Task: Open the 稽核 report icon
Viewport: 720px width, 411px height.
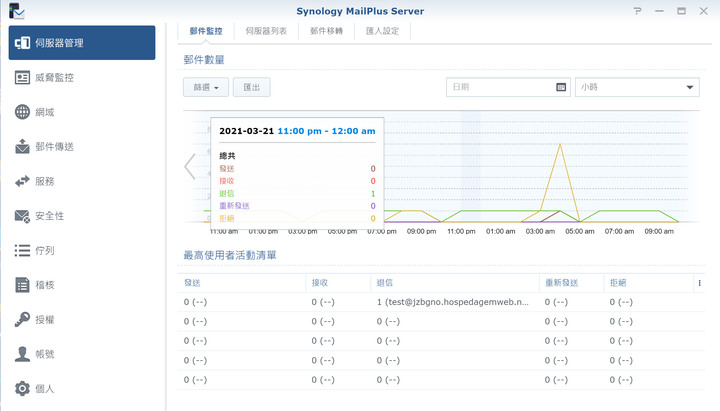Action: click(x=22, y=285)
